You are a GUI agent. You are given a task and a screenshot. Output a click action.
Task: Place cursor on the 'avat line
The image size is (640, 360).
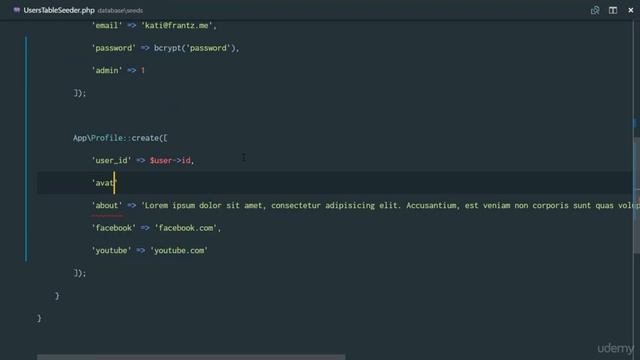pyautogui.click(x=334, y=183)
